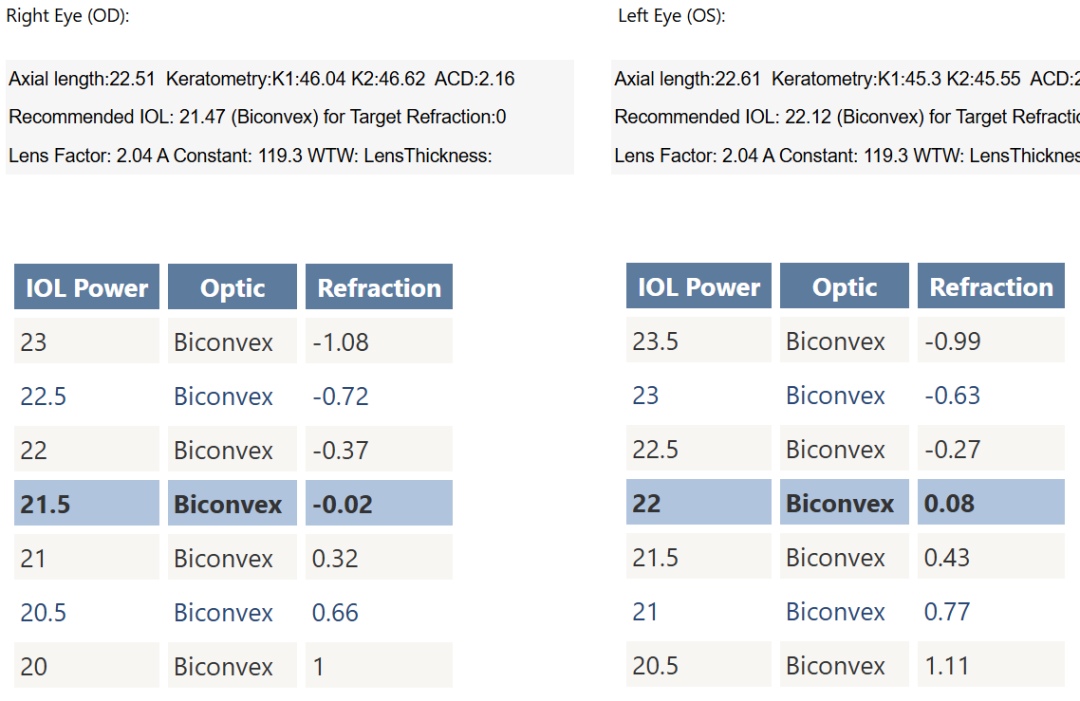Viewport: 1080px width, 701px height.
Task: Click right eye axial length 22.51 summary line
Action: (x=262, y=78)
